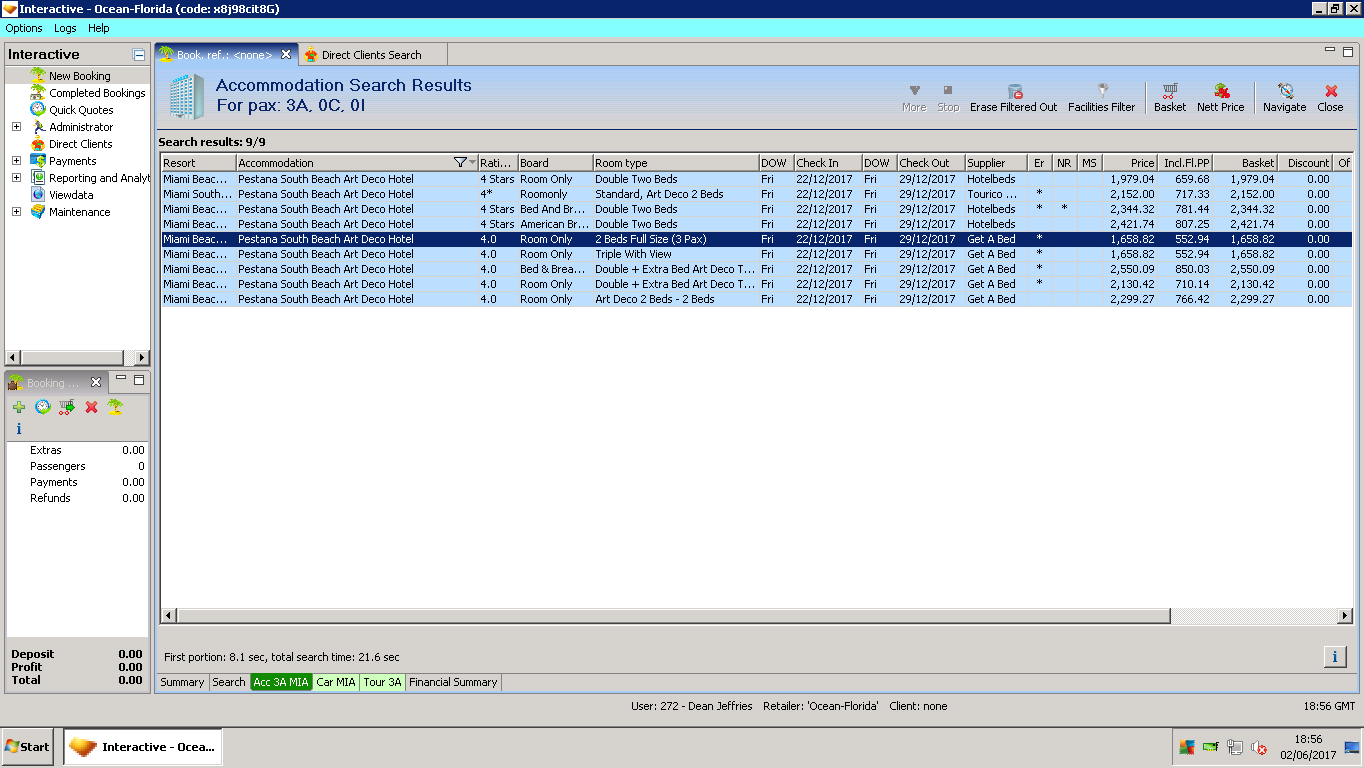Close the Booking panel tab

[96, 382]
